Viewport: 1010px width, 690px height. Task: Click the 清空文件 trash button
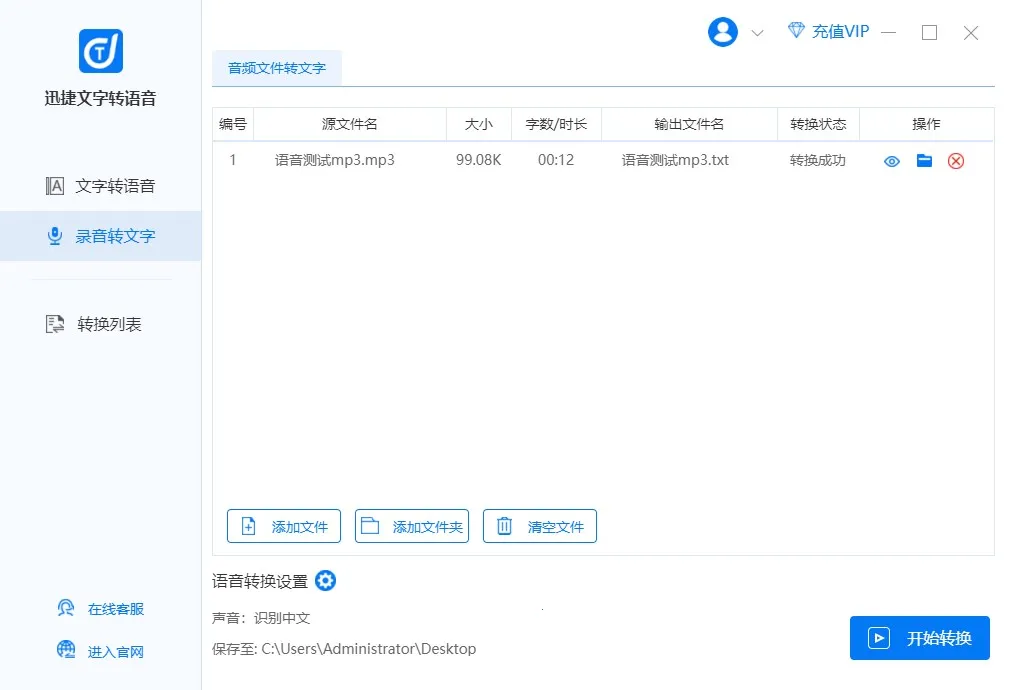click(540, 526)
